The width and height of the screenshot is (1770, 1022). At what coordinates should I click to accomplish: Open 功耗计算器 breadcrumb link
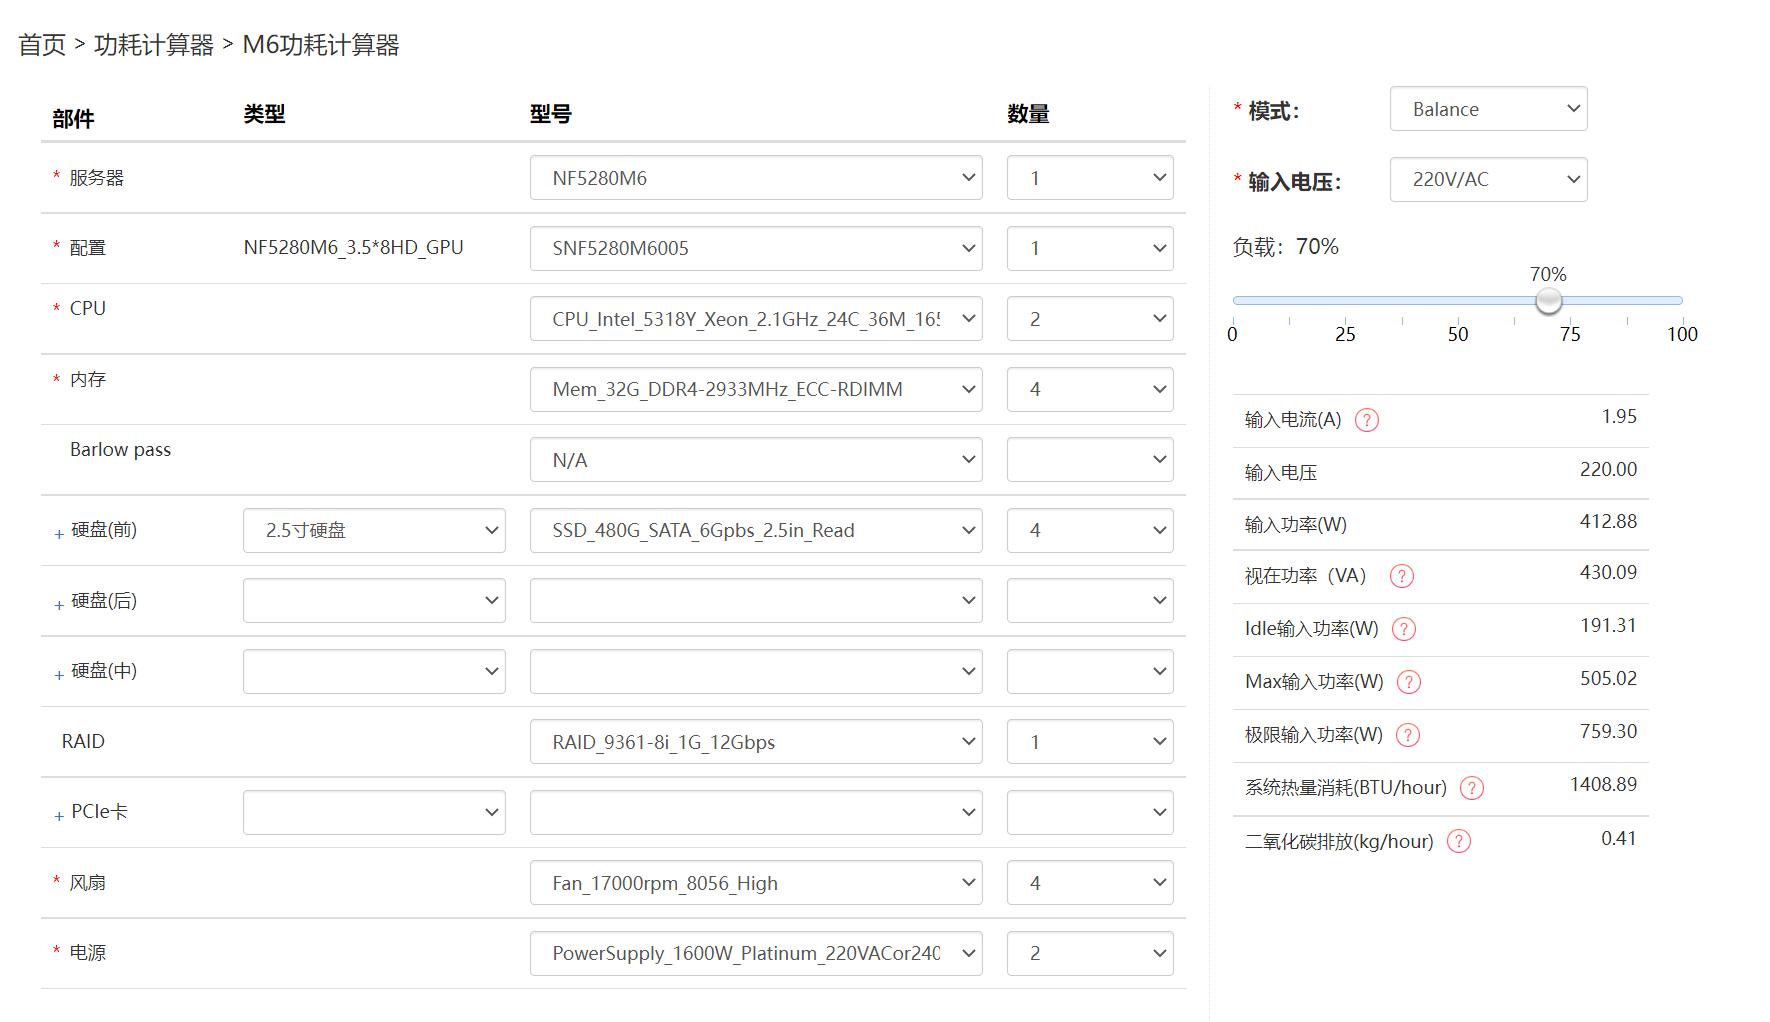154,45
